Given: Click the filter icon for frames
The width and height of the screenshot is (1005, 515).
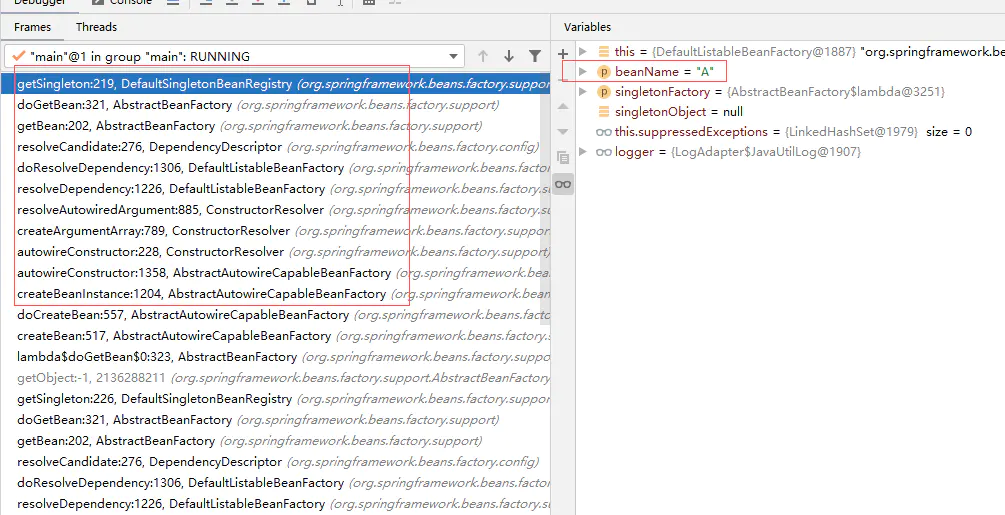Looking at the screenshot, I should (535, 56).
